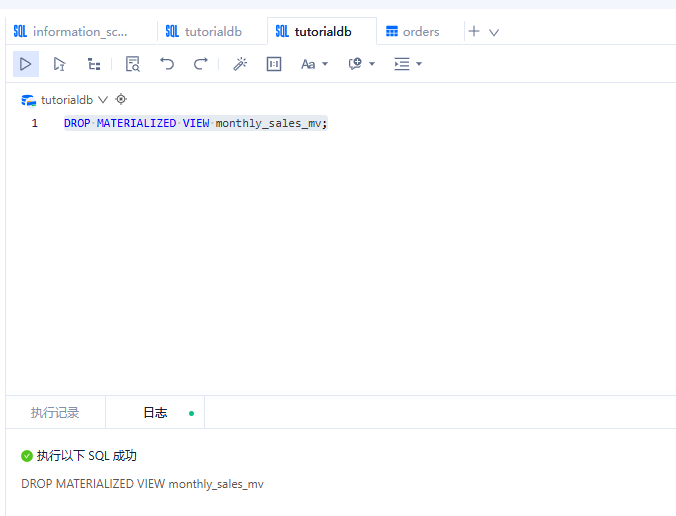Click line number 1 in editor
676x516 pixels.
pos(34,123)
